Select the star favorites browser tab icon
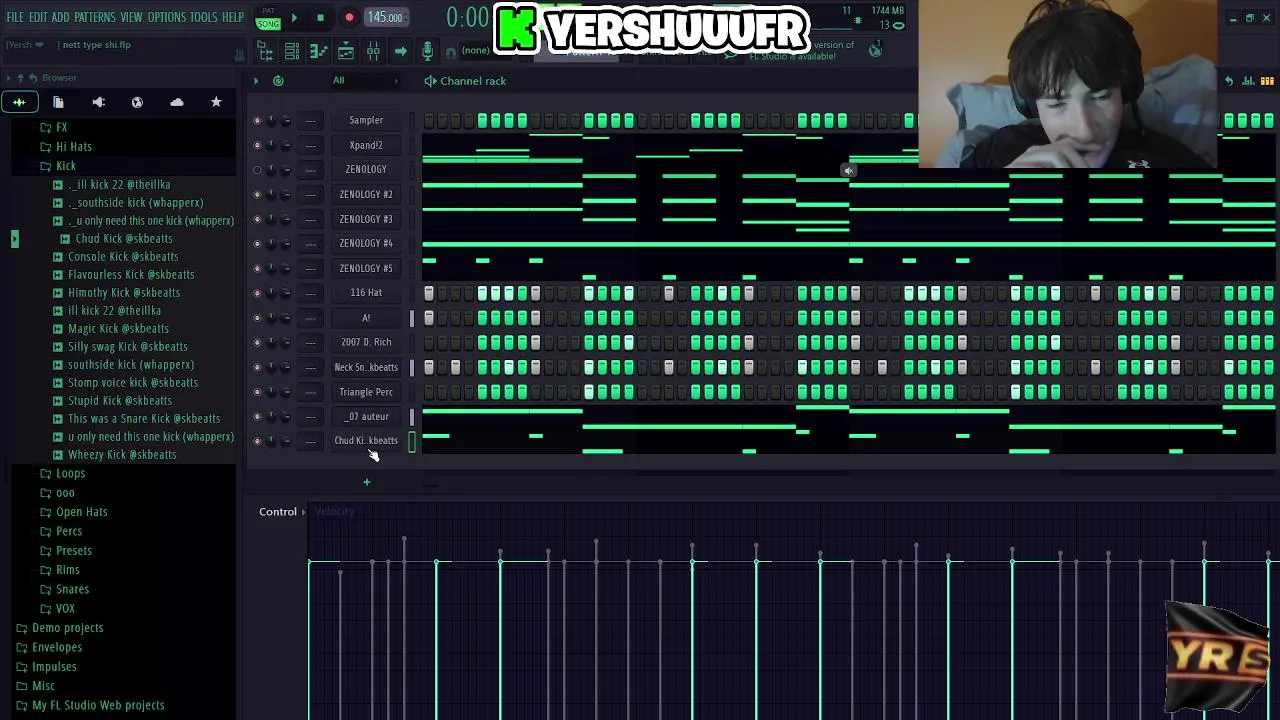 tap(216, 102)
